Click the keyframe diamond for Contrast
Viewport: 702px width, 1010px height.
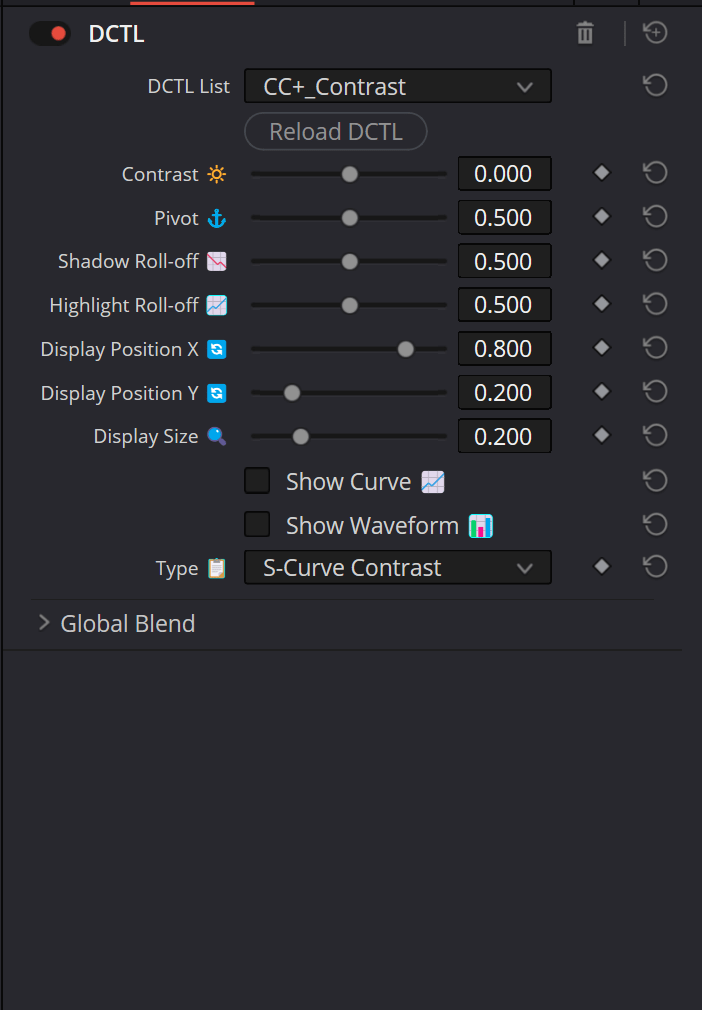point(601,172)
